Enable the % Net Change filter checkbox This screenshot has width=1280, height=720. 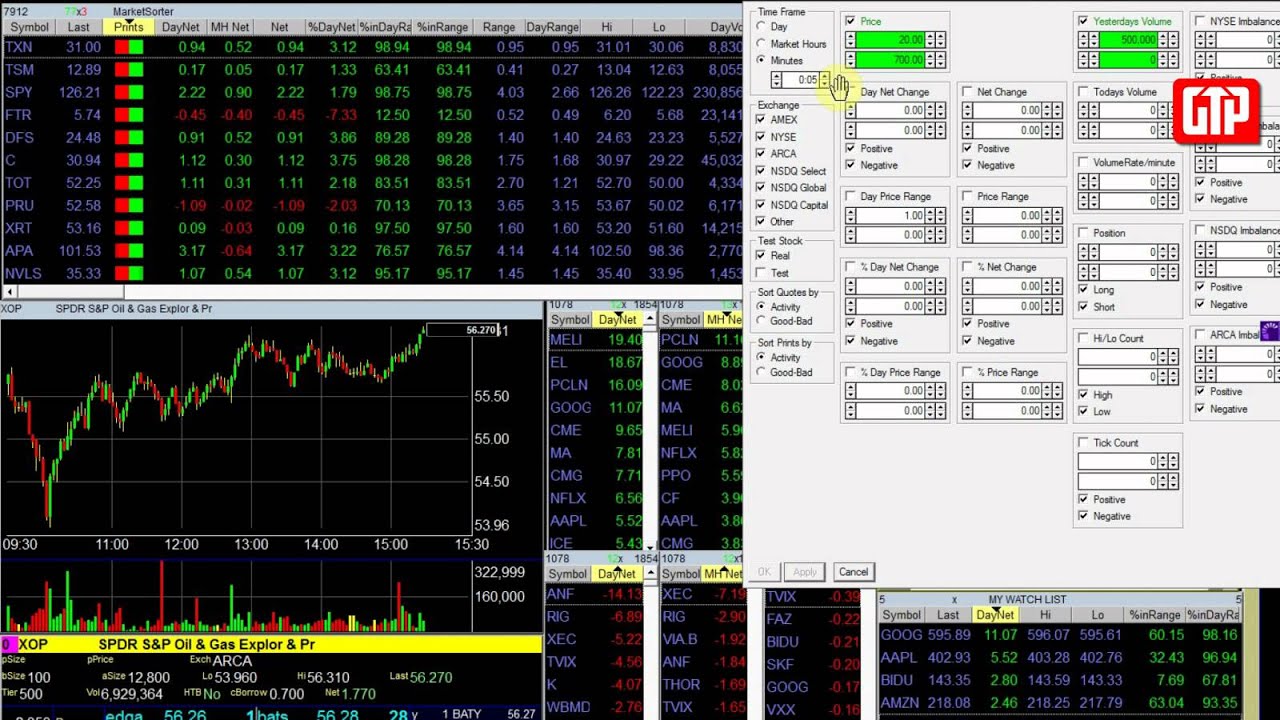pos(967,267)
